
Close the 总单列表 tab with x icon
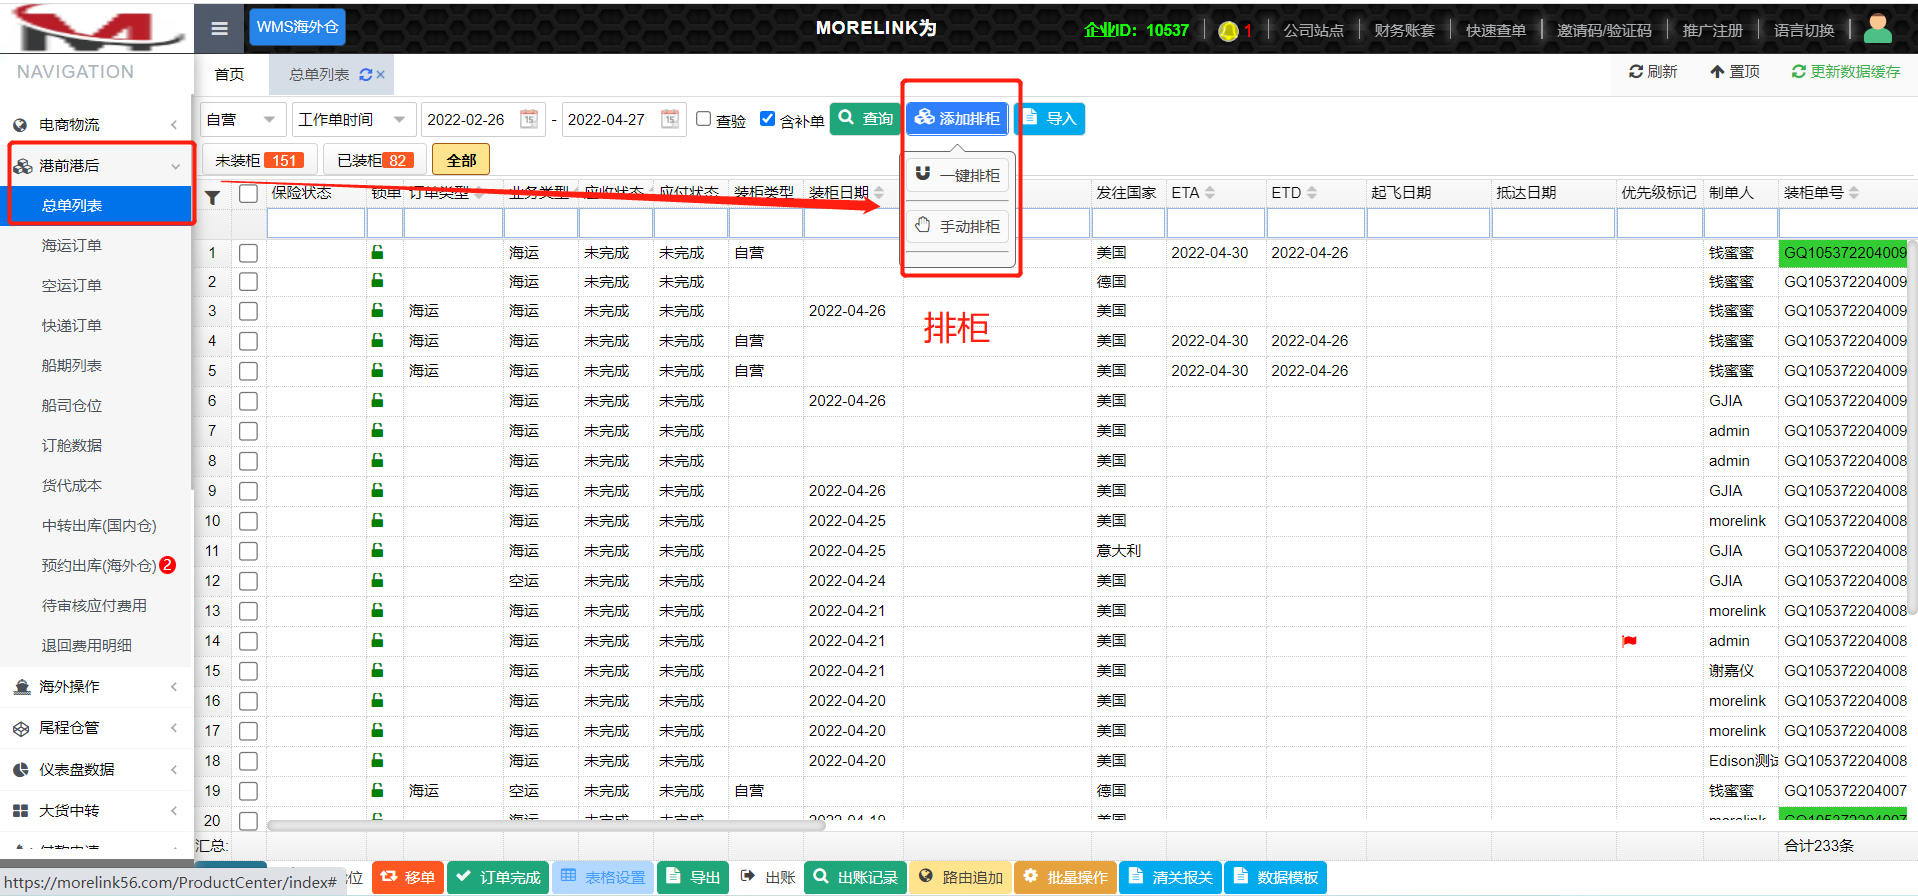(x=381, y=75)
